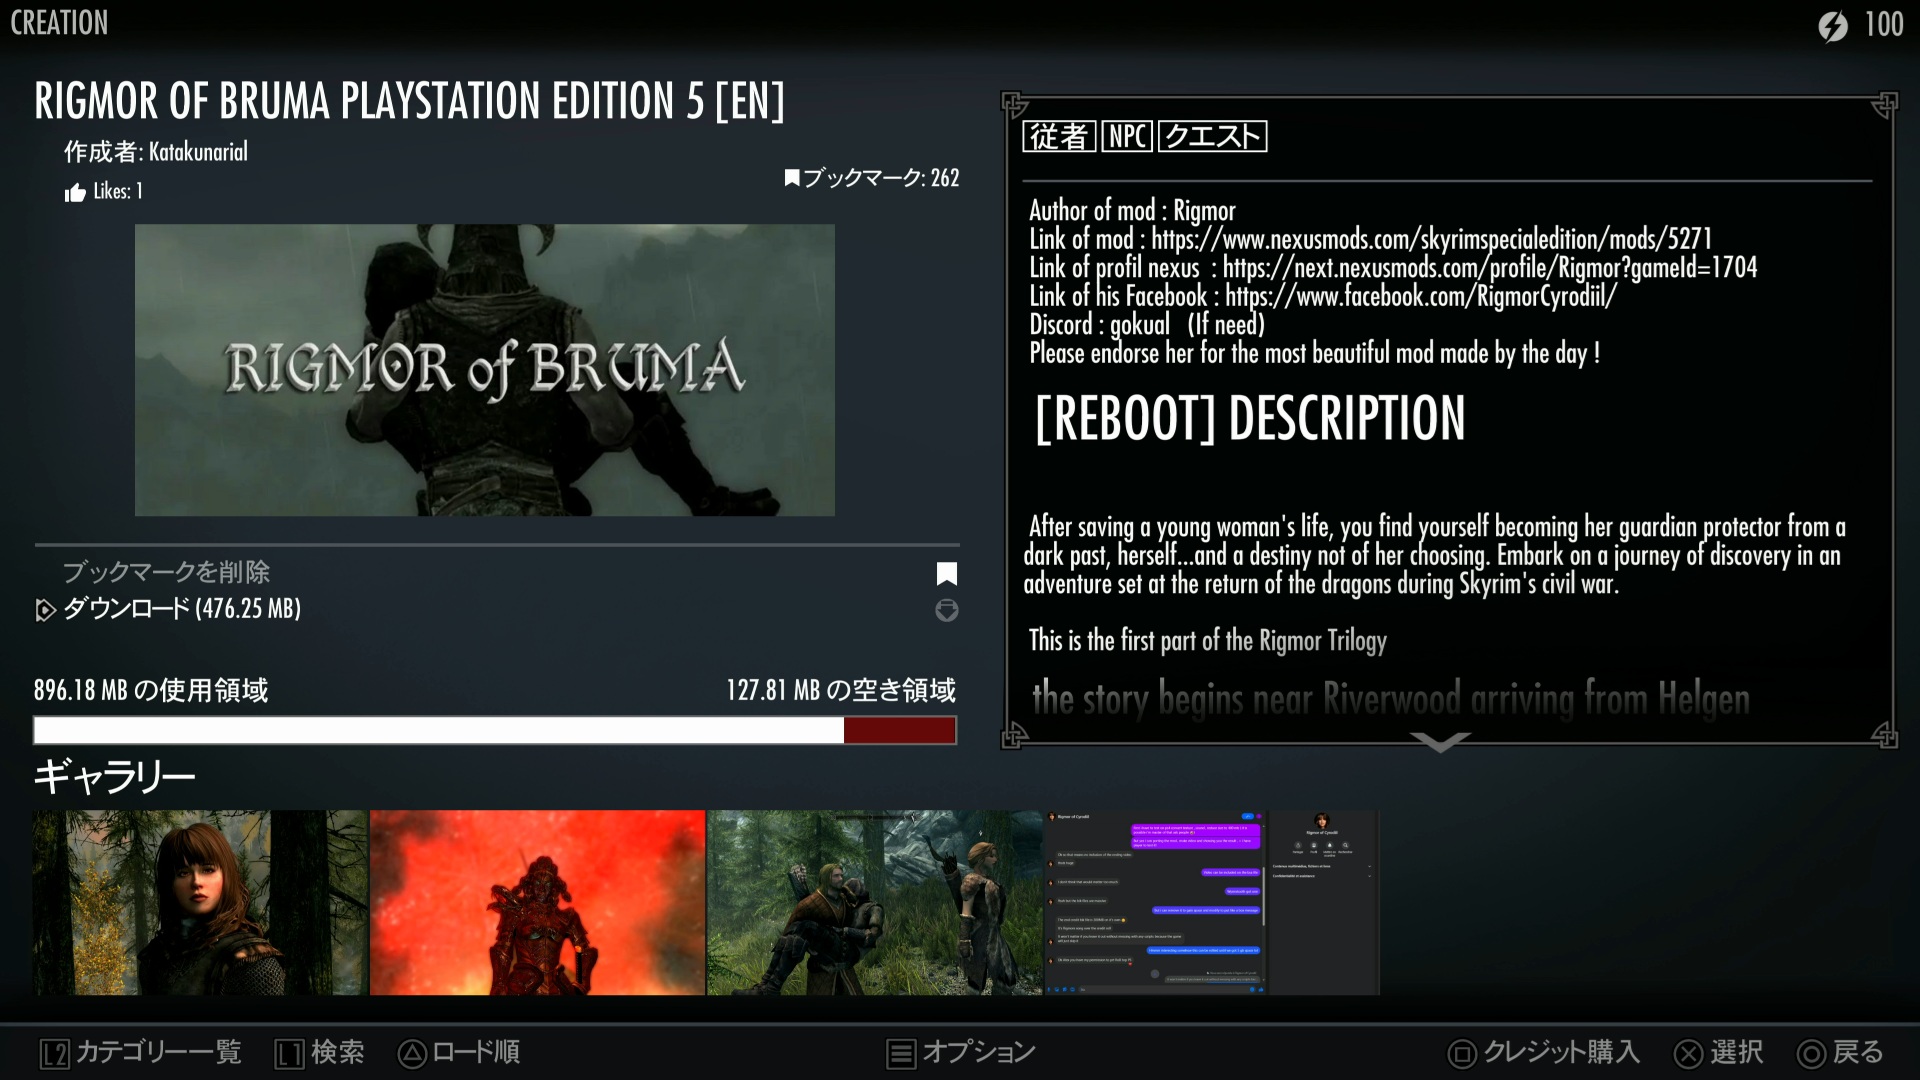Viewport: 1920px width, 1080px height.
Task: Open ロード順 load order
Action: tap(476, 1052)
